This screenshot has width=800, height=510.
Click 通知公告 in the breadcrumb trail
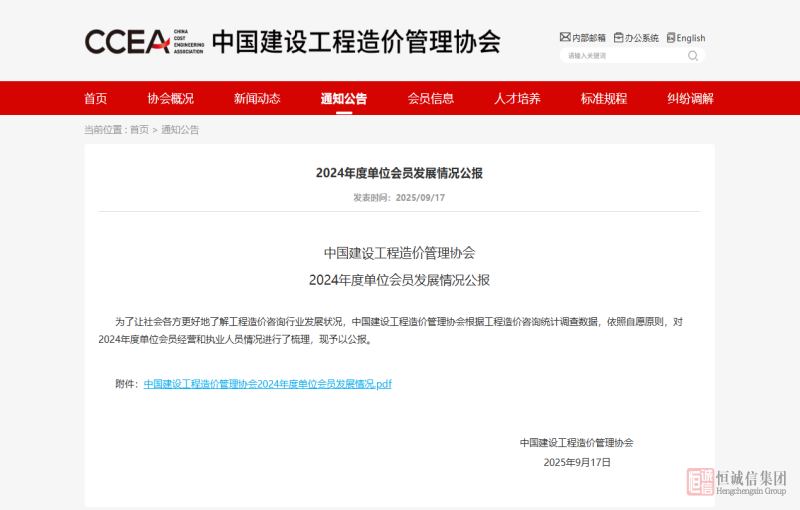[x=180, y=130]
